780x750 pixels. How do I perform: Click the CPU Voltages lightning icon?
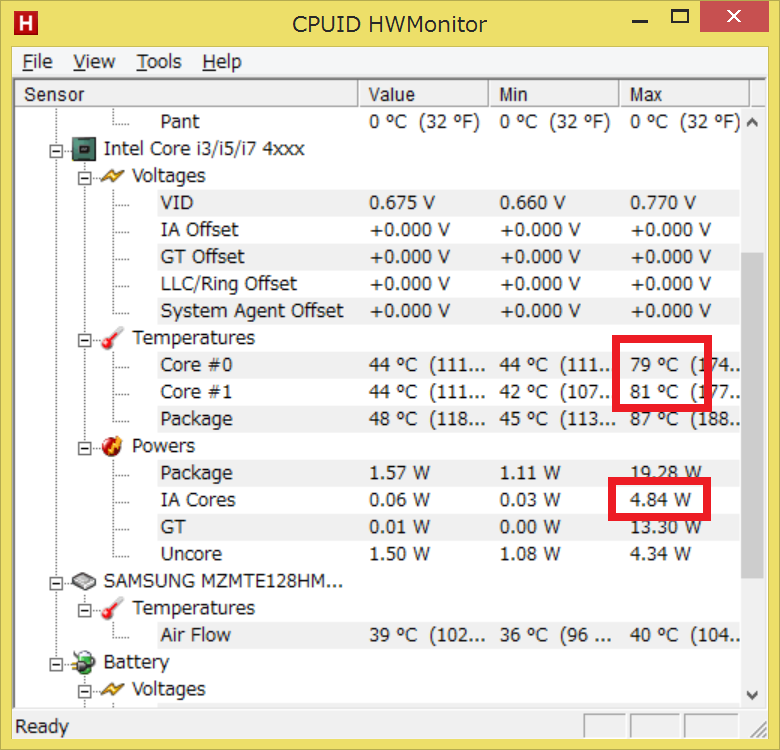click(x=112, y=176)
